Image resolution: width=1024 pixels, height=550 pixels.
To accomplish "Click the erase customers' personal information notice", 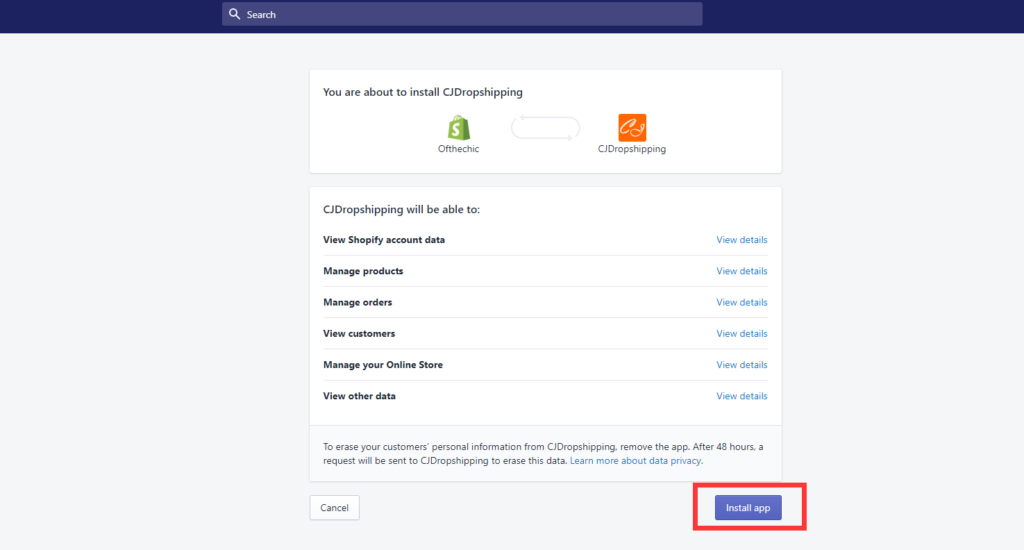I will (543, 453).
